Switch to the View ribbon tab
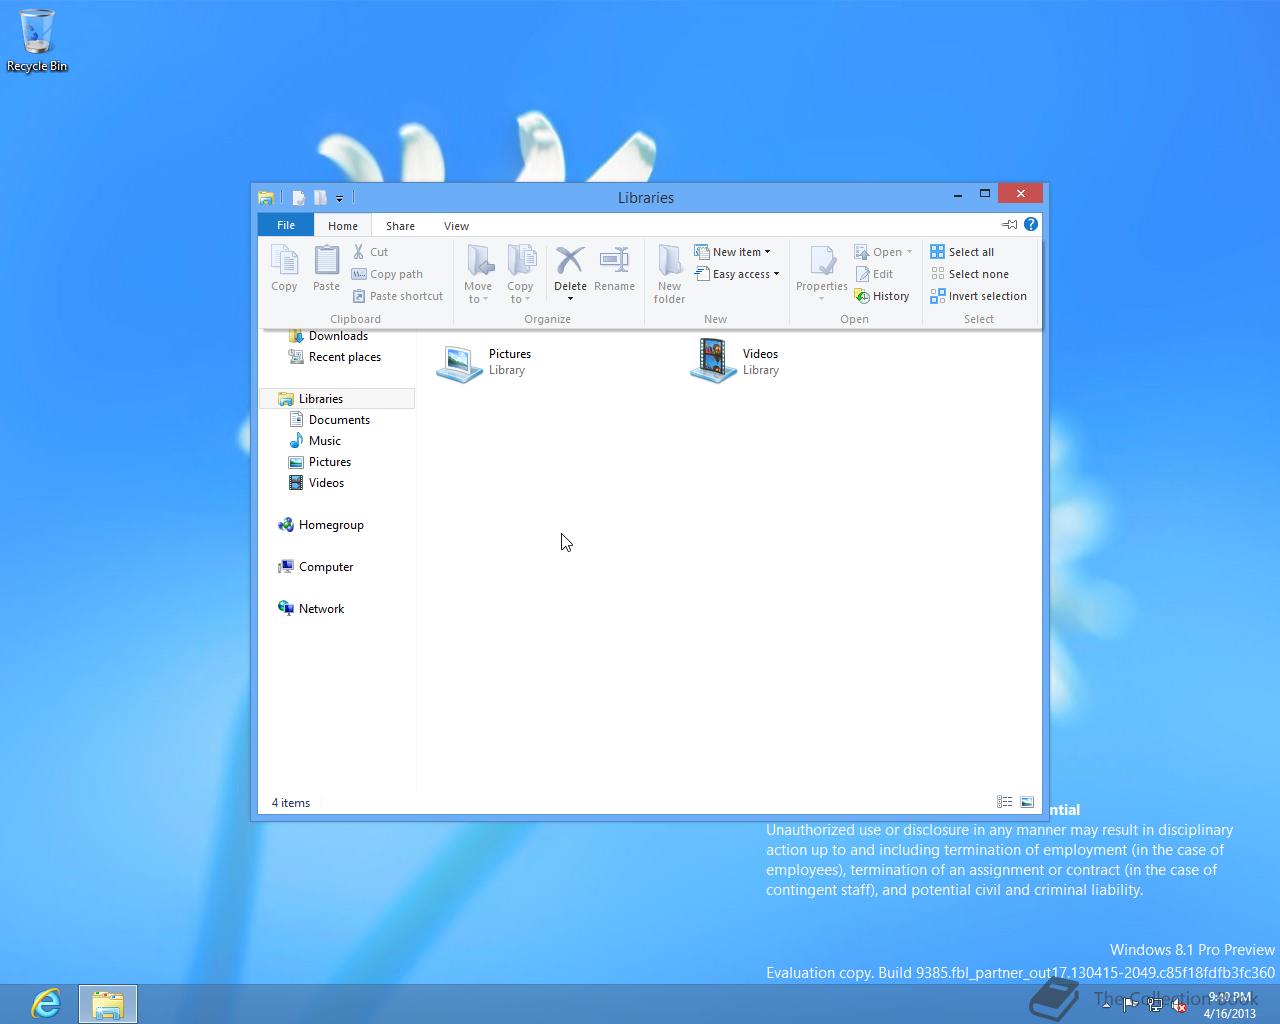 [x=456, y=226]
